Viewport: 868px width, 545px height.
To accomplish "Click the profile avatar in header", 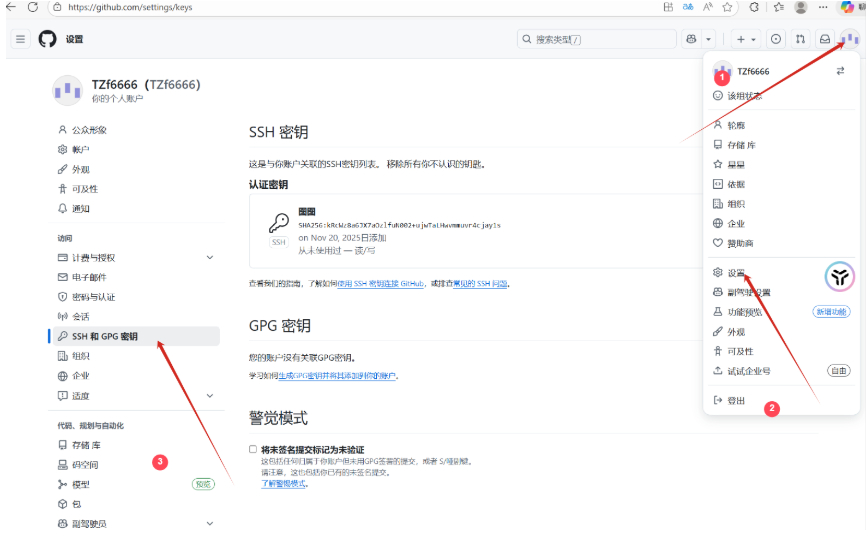I will [850, 39].
